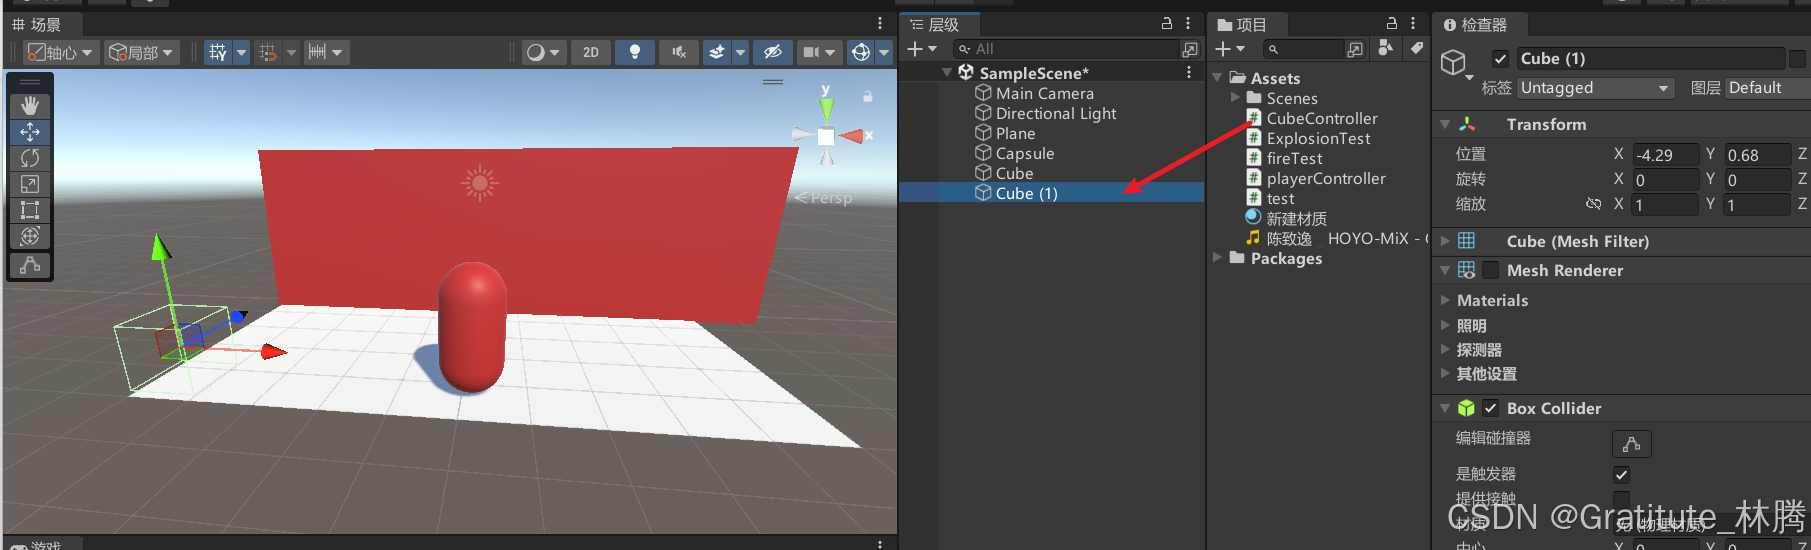Open the Scene view more options menu

pos(880,23)
